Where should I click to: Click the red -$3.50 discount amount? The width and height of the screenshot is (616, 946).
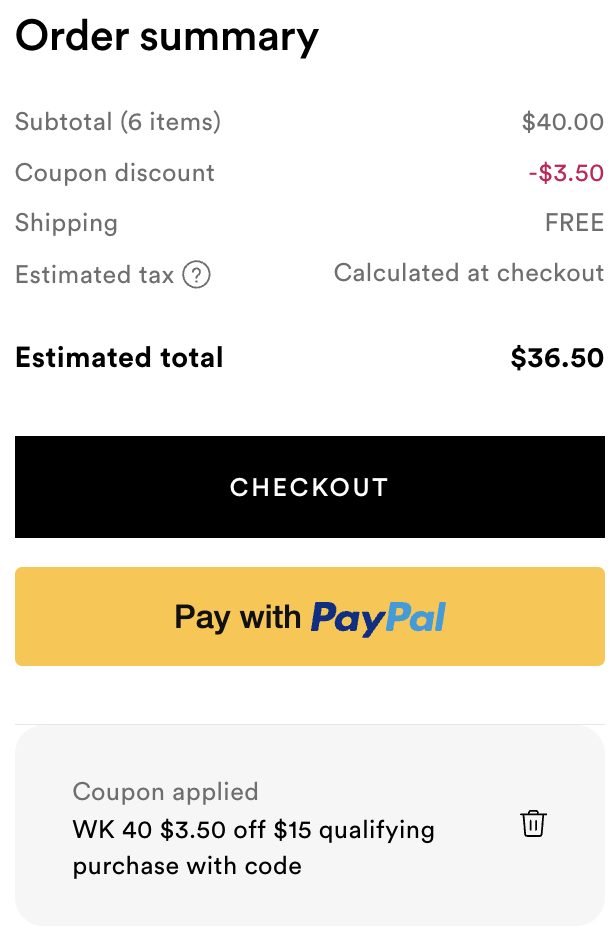pyautogui.click(x=566, y=173)
